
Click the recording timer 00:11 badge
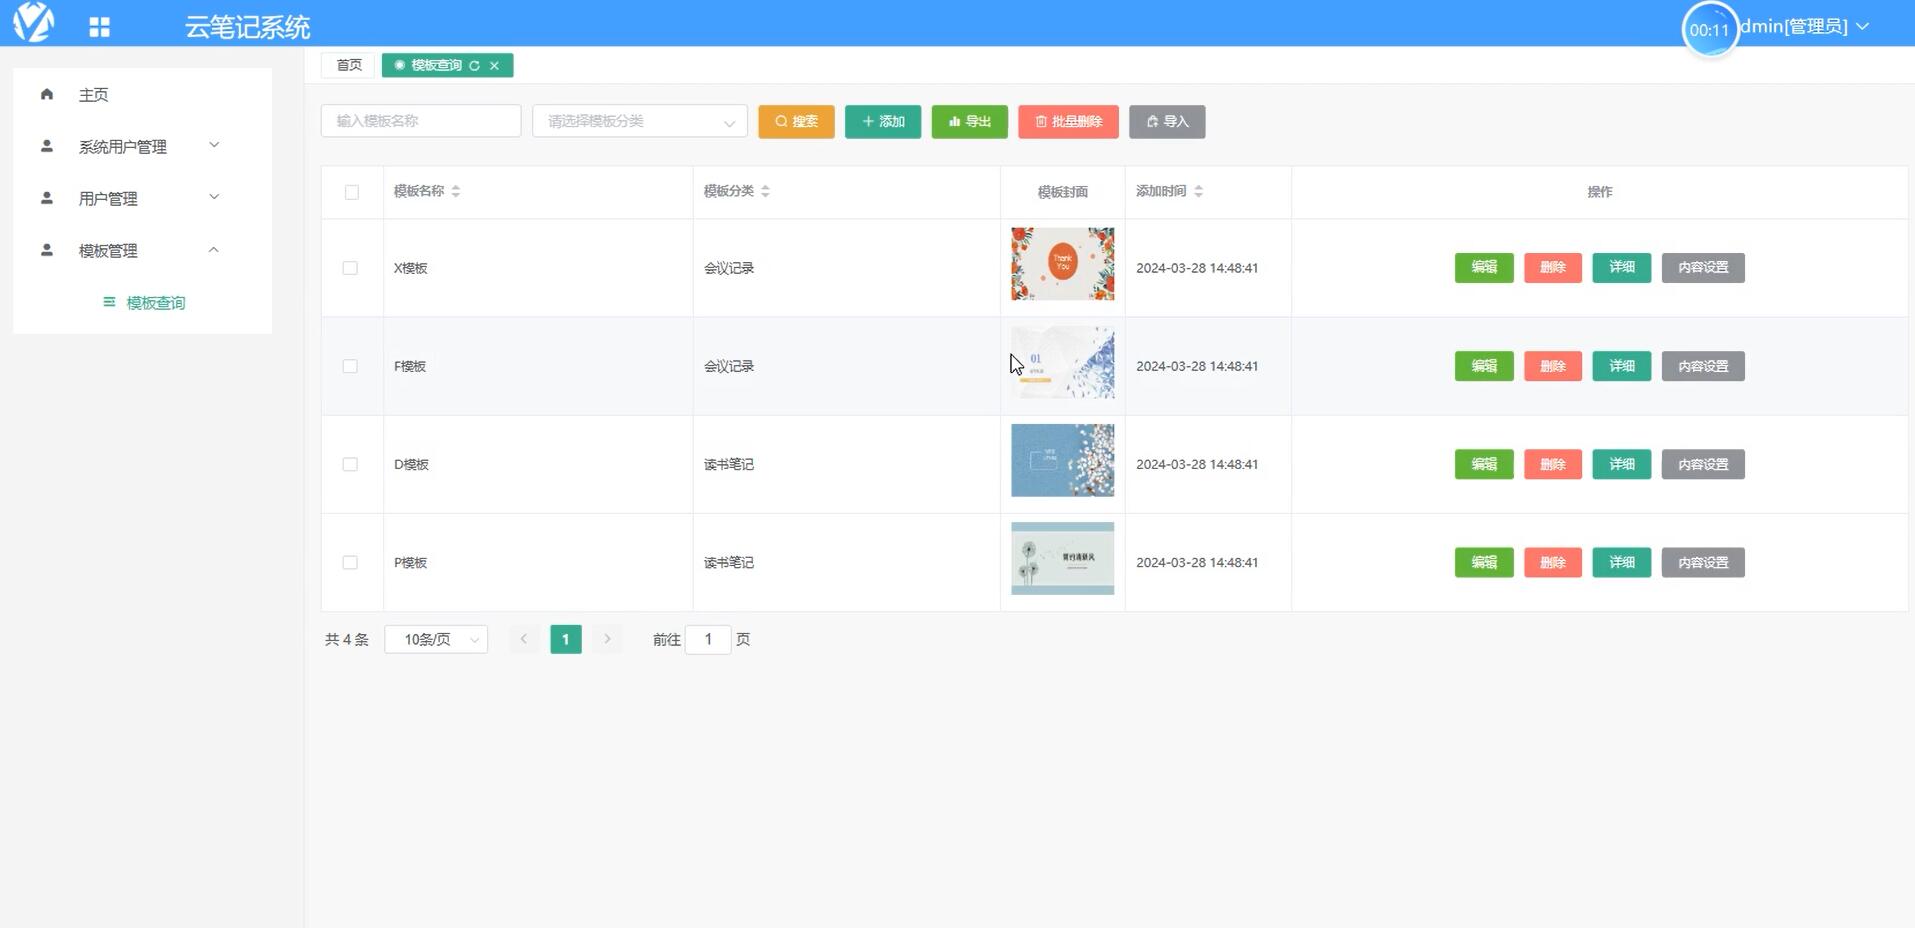coord(1710,30)
